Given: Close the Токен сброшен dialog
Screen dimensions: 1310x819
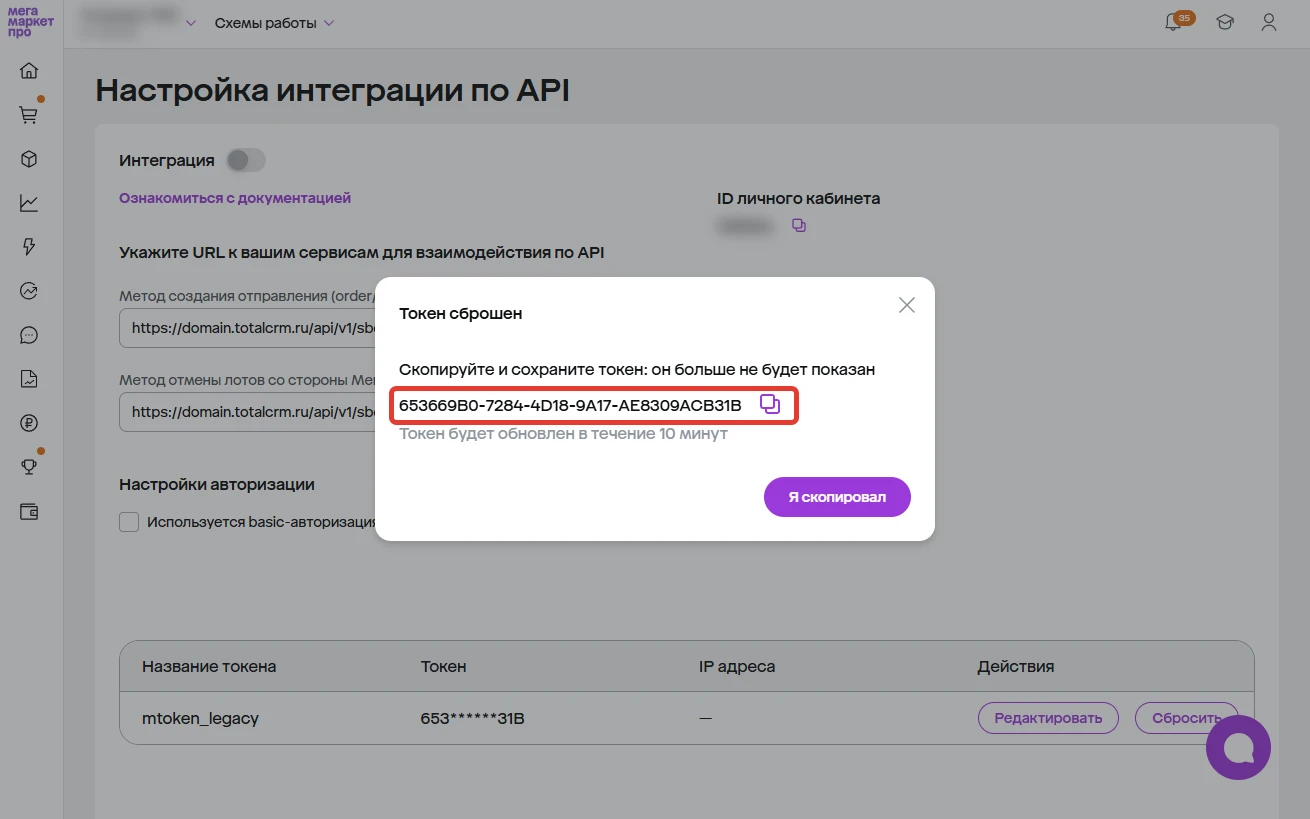Looking at the screenshot, I should 906,305.
